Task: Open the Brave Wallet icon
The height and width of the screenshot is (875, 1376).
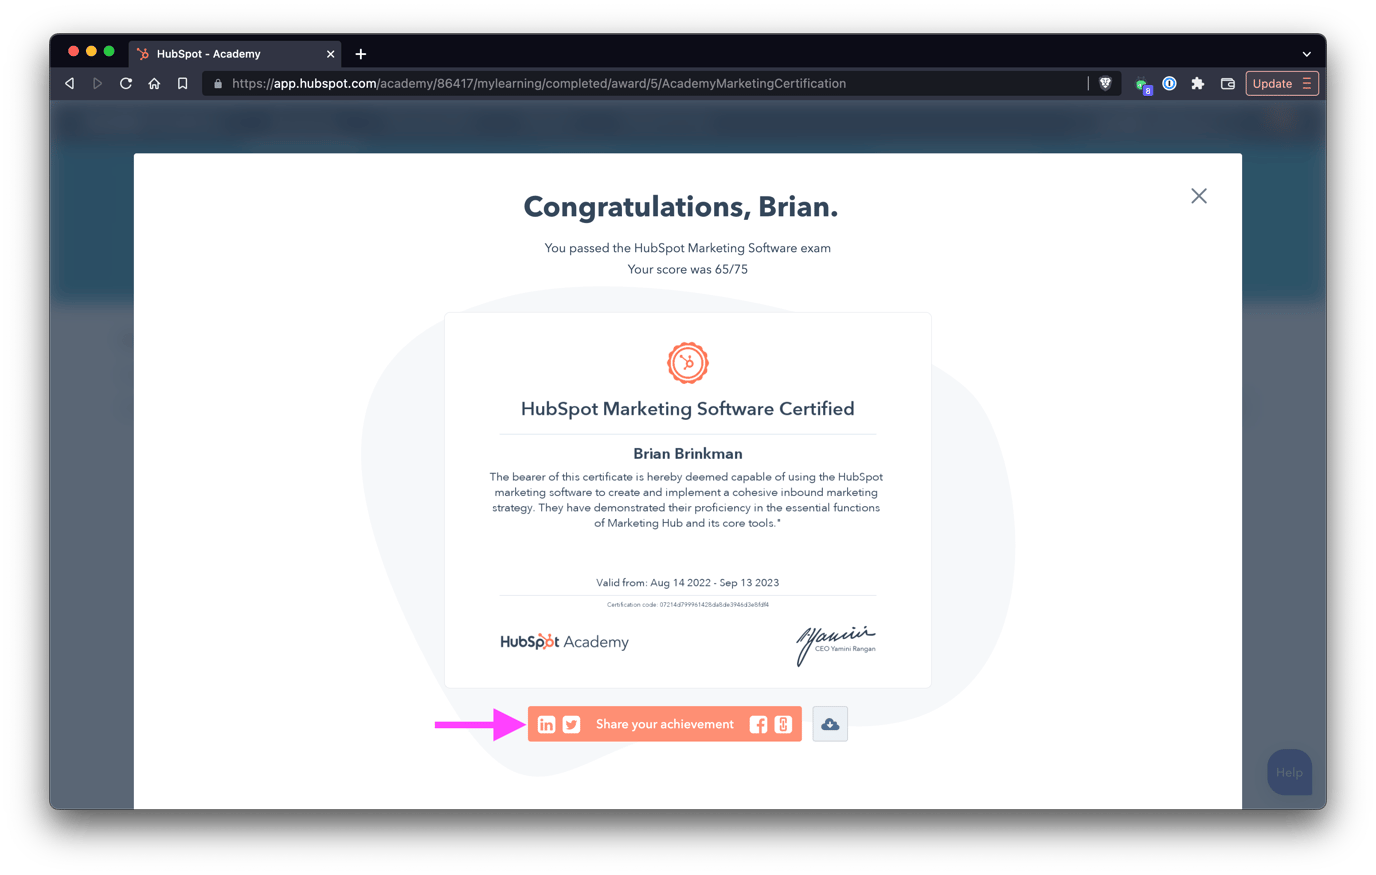Action: pos(1227,84)
